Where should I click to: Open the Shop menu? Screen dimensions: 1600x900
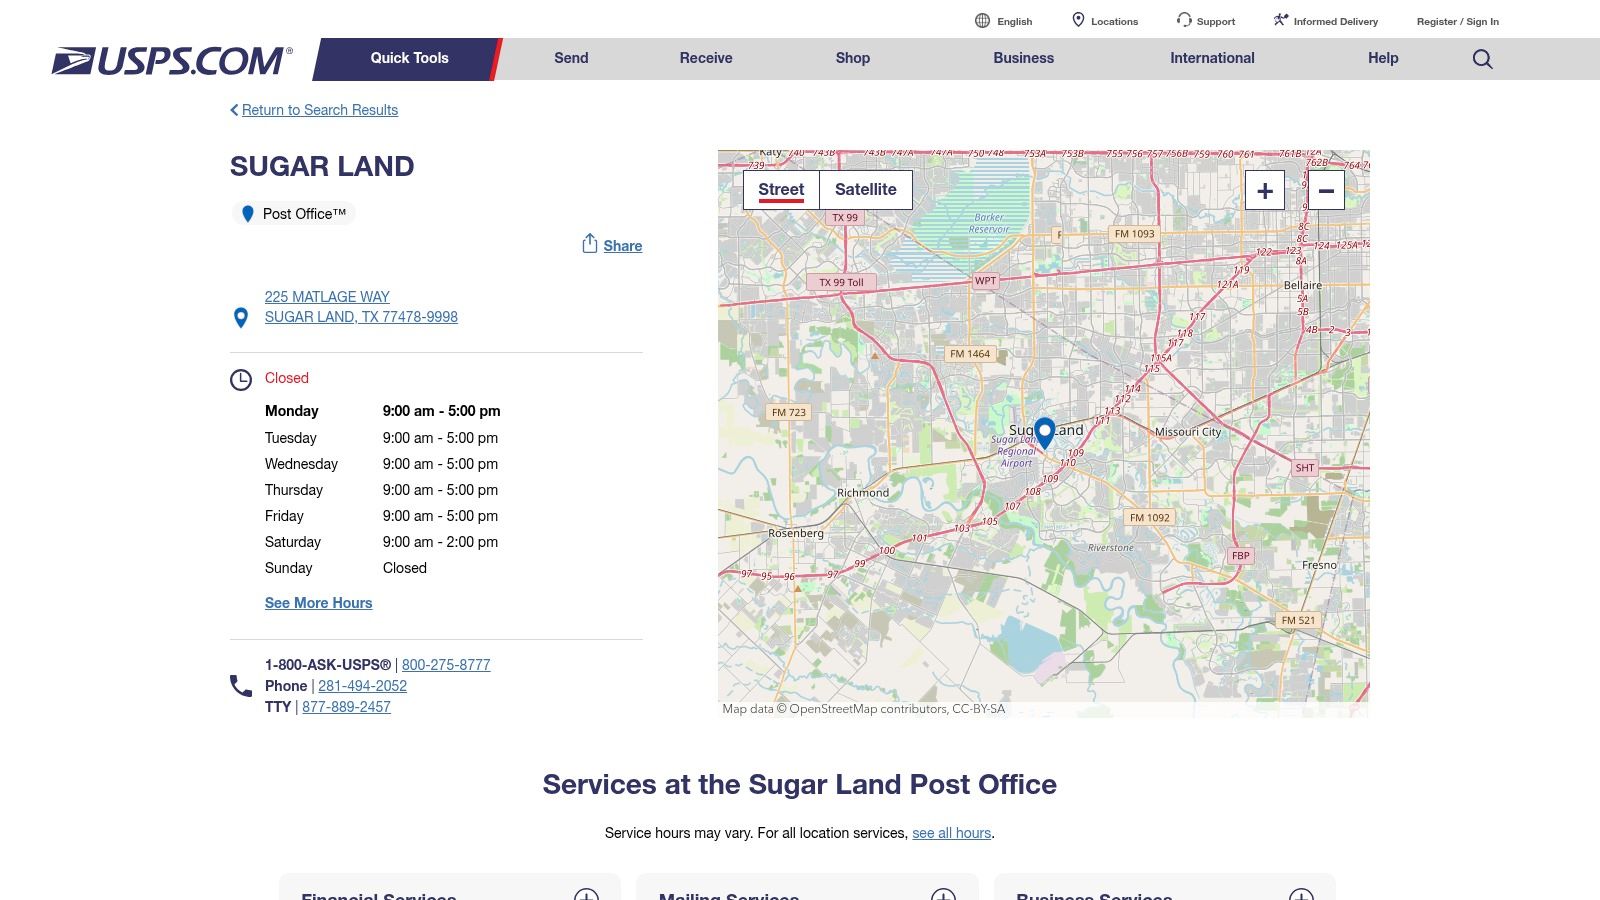point(853,59)
